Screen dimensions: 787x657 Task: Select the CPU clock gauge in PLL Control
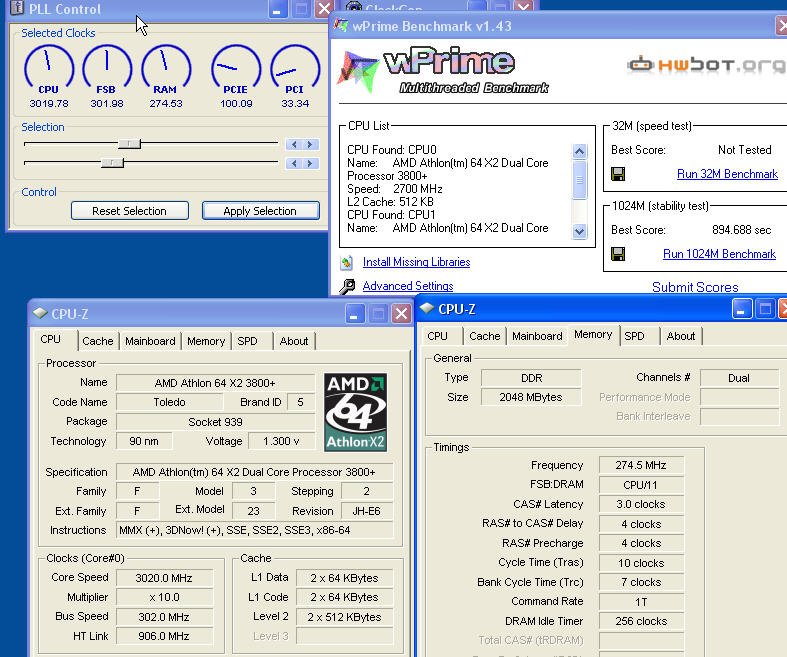[49, 69]
